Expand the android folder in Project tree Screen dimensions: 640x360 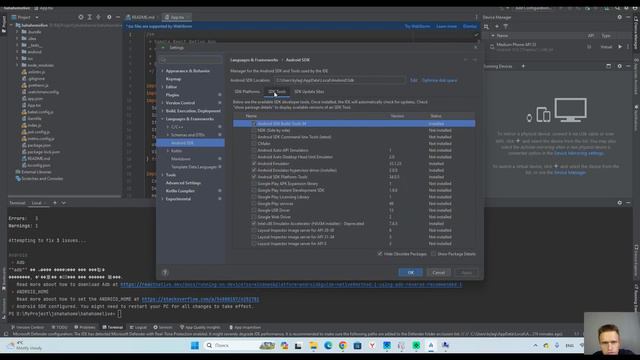pyautogui.click(x=18, y=52)
